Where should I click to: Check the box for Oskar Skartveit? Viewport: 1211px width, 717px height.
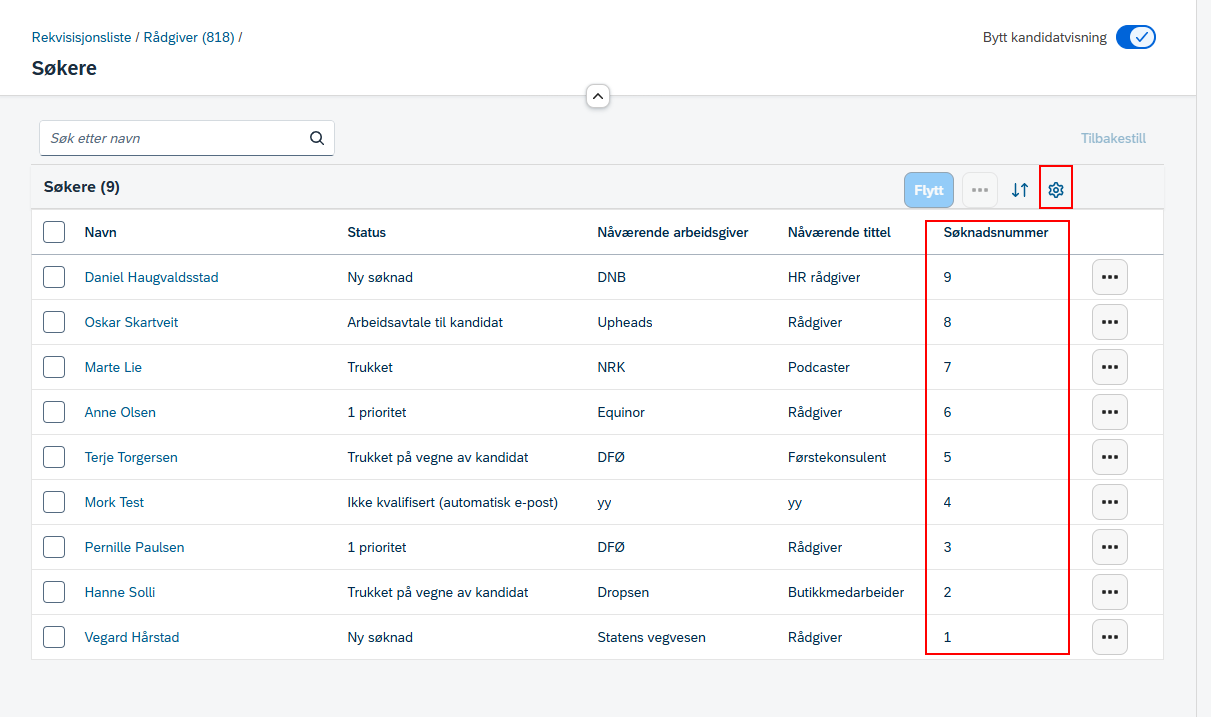click(54, 322)
